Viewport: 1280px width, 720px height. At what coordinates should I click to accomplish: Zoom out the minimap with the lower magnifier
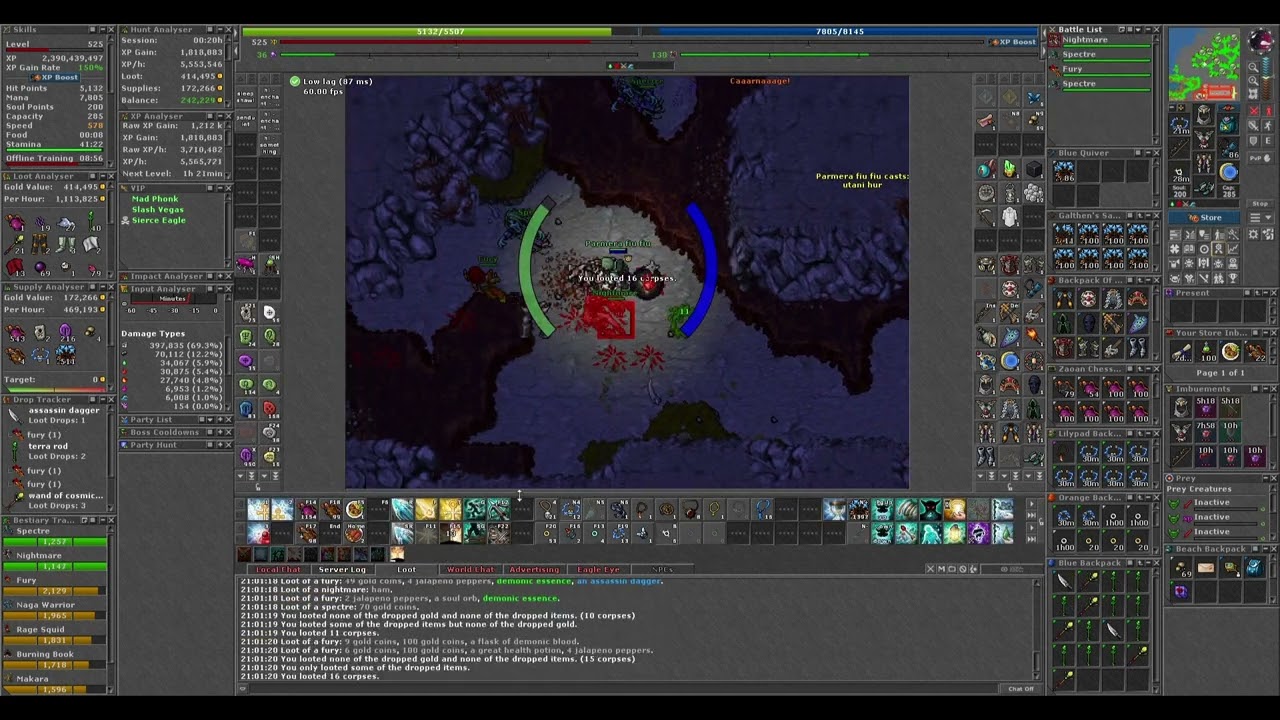[1254, 80]
